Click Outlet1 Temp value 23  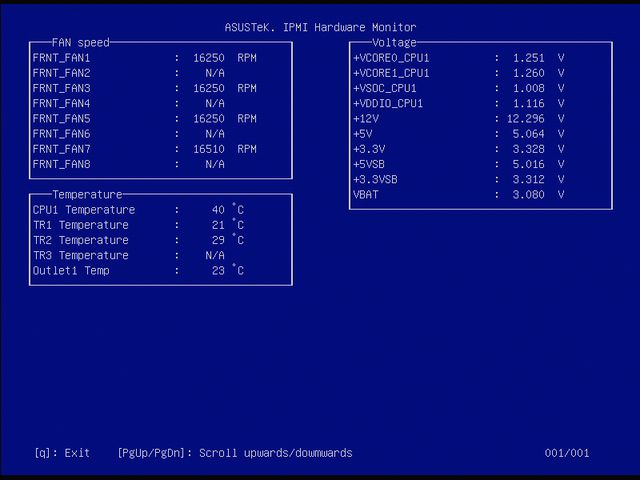[218, 271]
